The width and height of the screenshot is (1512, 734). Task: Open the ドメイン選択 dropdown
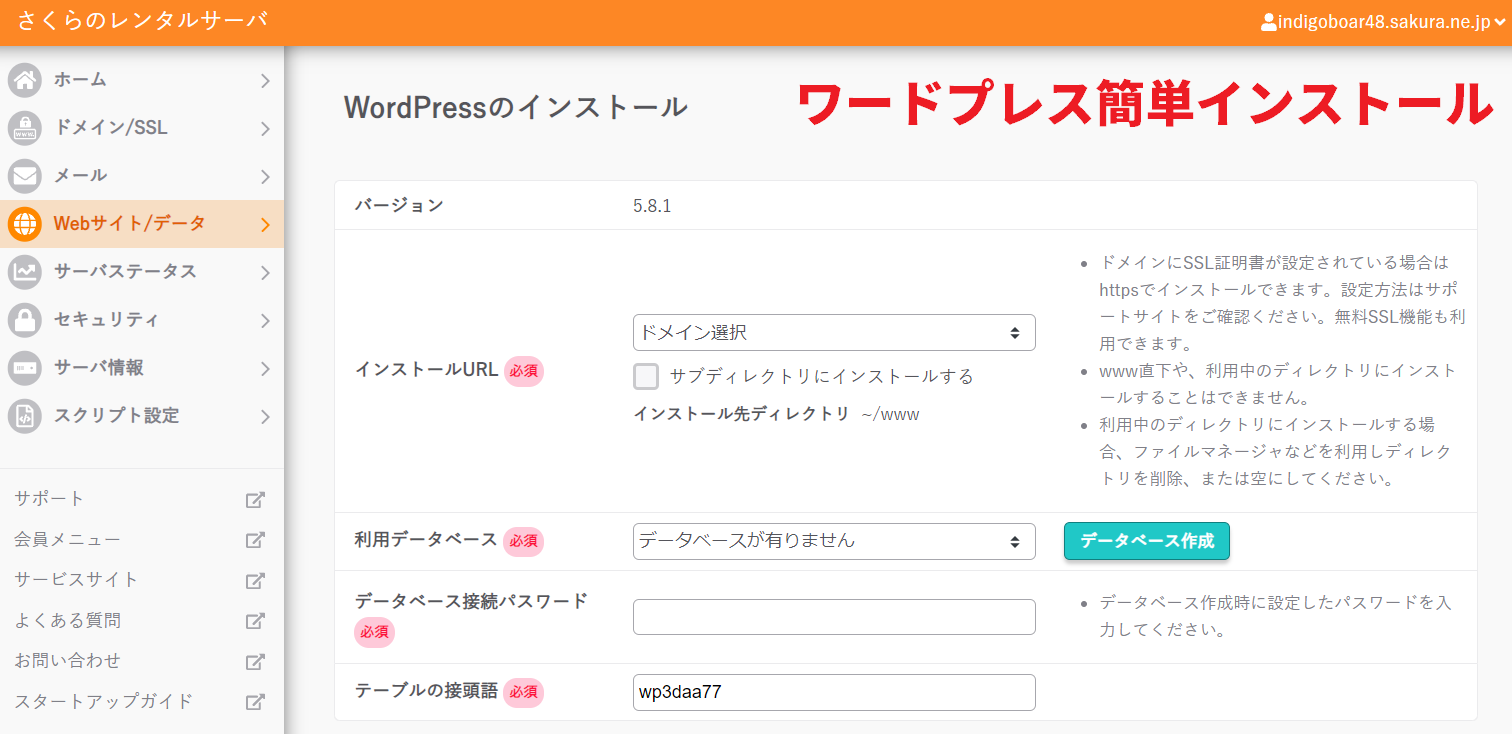click(x=834, y=332)
